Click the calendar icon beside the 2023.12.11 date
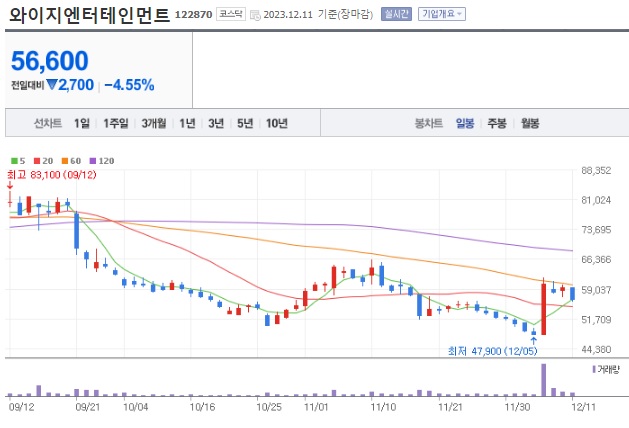 pyautogui.click(x=255, y=15)
